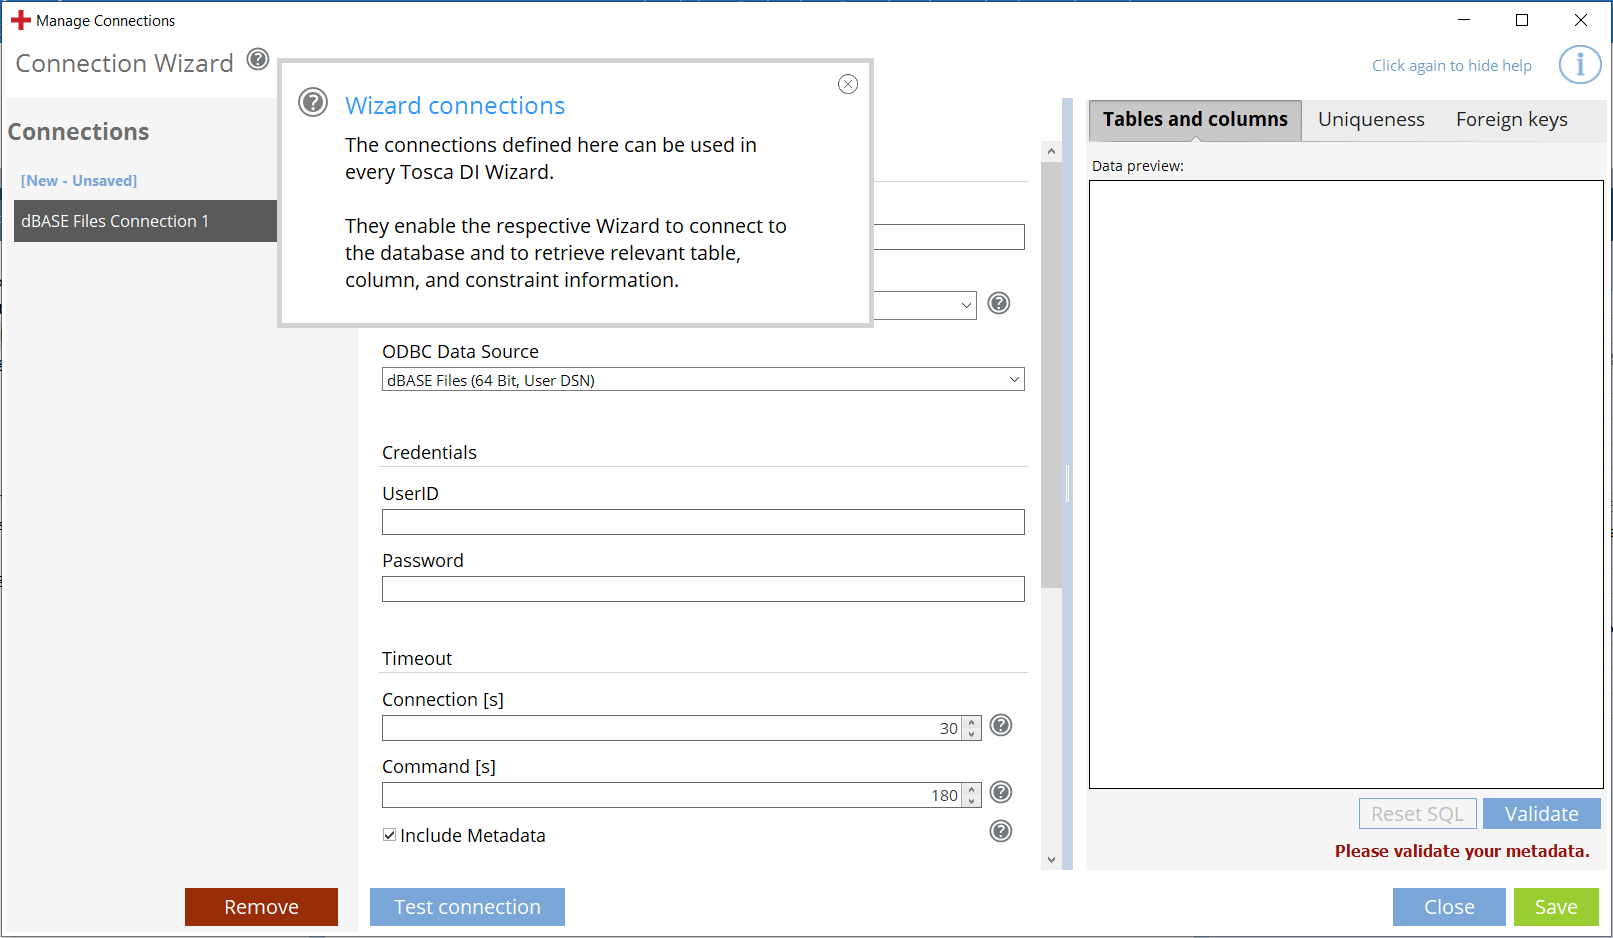Click help icon next to Command timeout
Viewport: 1613px width, 938px height.
pyautogui.click(x=1001, y=792)
